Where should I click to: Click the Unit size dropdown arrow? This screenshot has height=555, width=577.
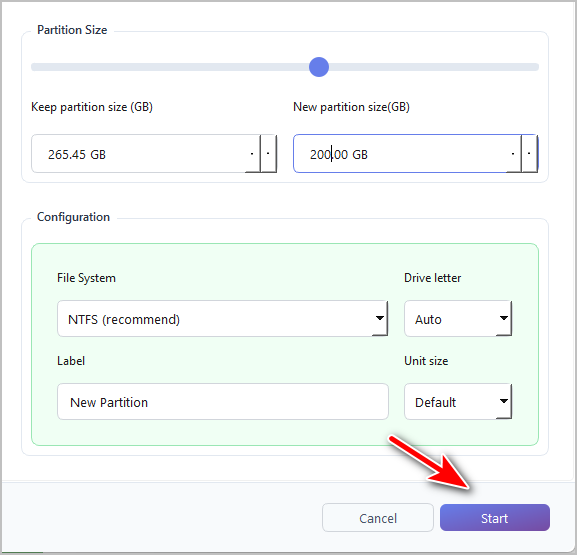(x=504, y=401)
